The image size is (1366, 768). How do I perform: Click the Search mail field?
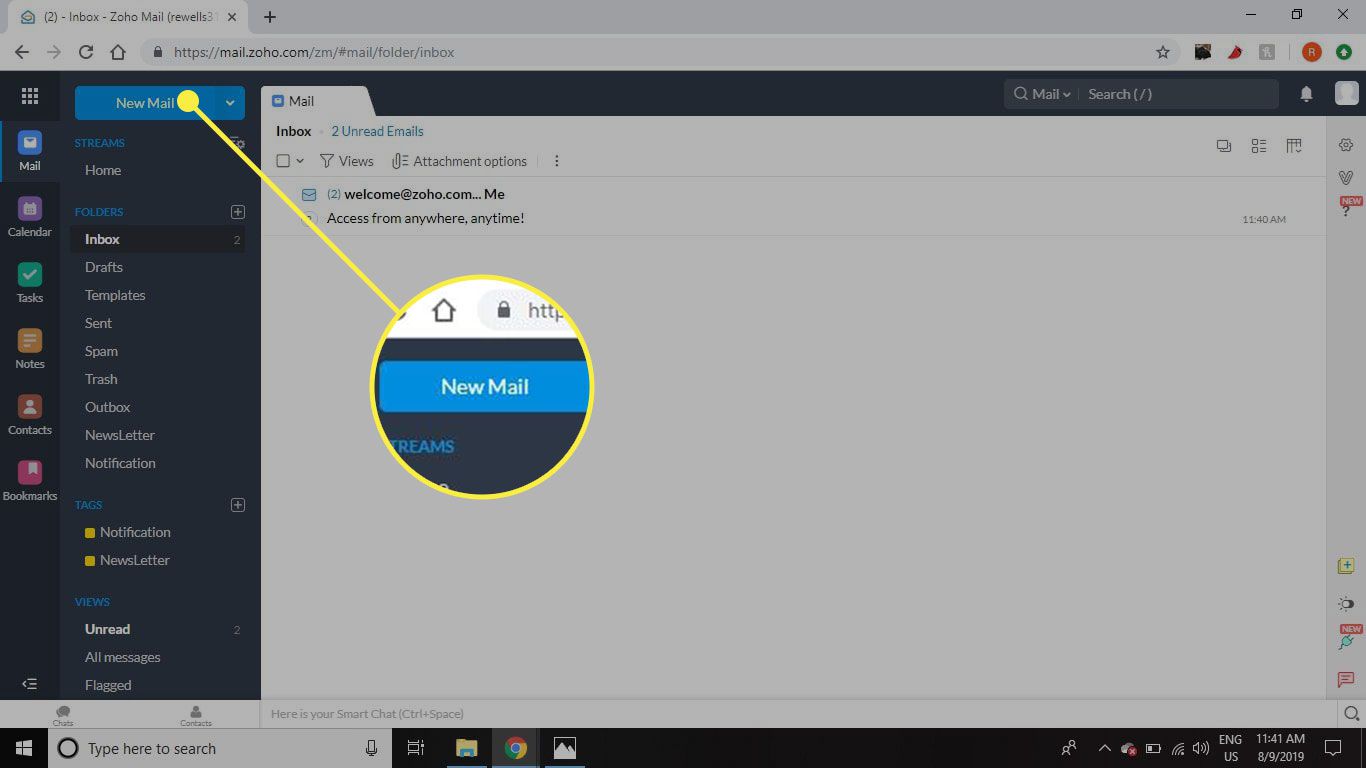click(1177, 94)
